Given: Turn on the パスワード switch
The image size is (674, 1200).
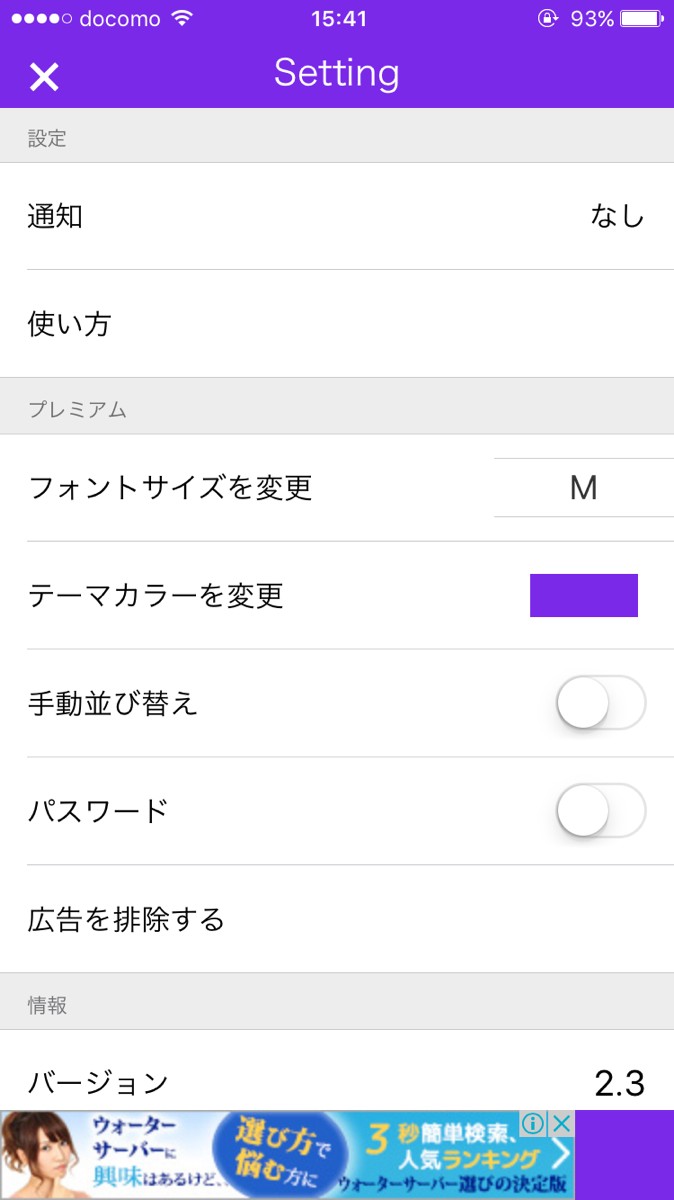Looking at the screenshot, I should 601,811.
